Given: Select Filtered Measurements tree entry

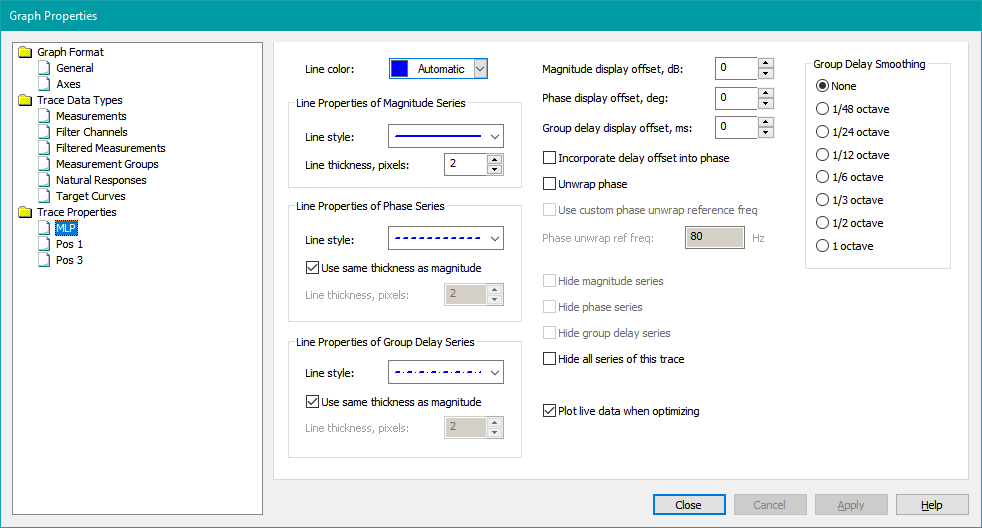Looking at the screenshot, I should click(111, 148).
